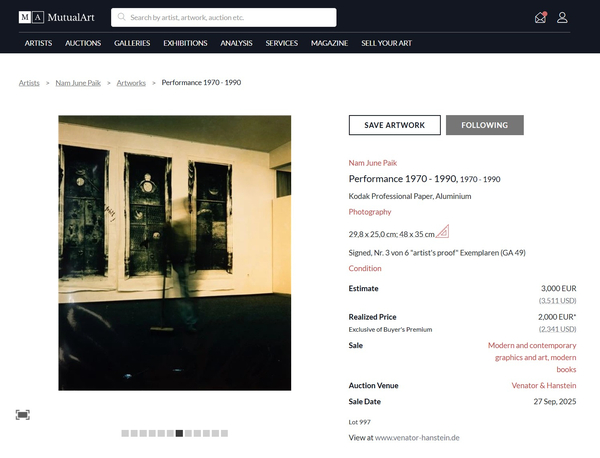Open the Artists menu

(38, 43)
